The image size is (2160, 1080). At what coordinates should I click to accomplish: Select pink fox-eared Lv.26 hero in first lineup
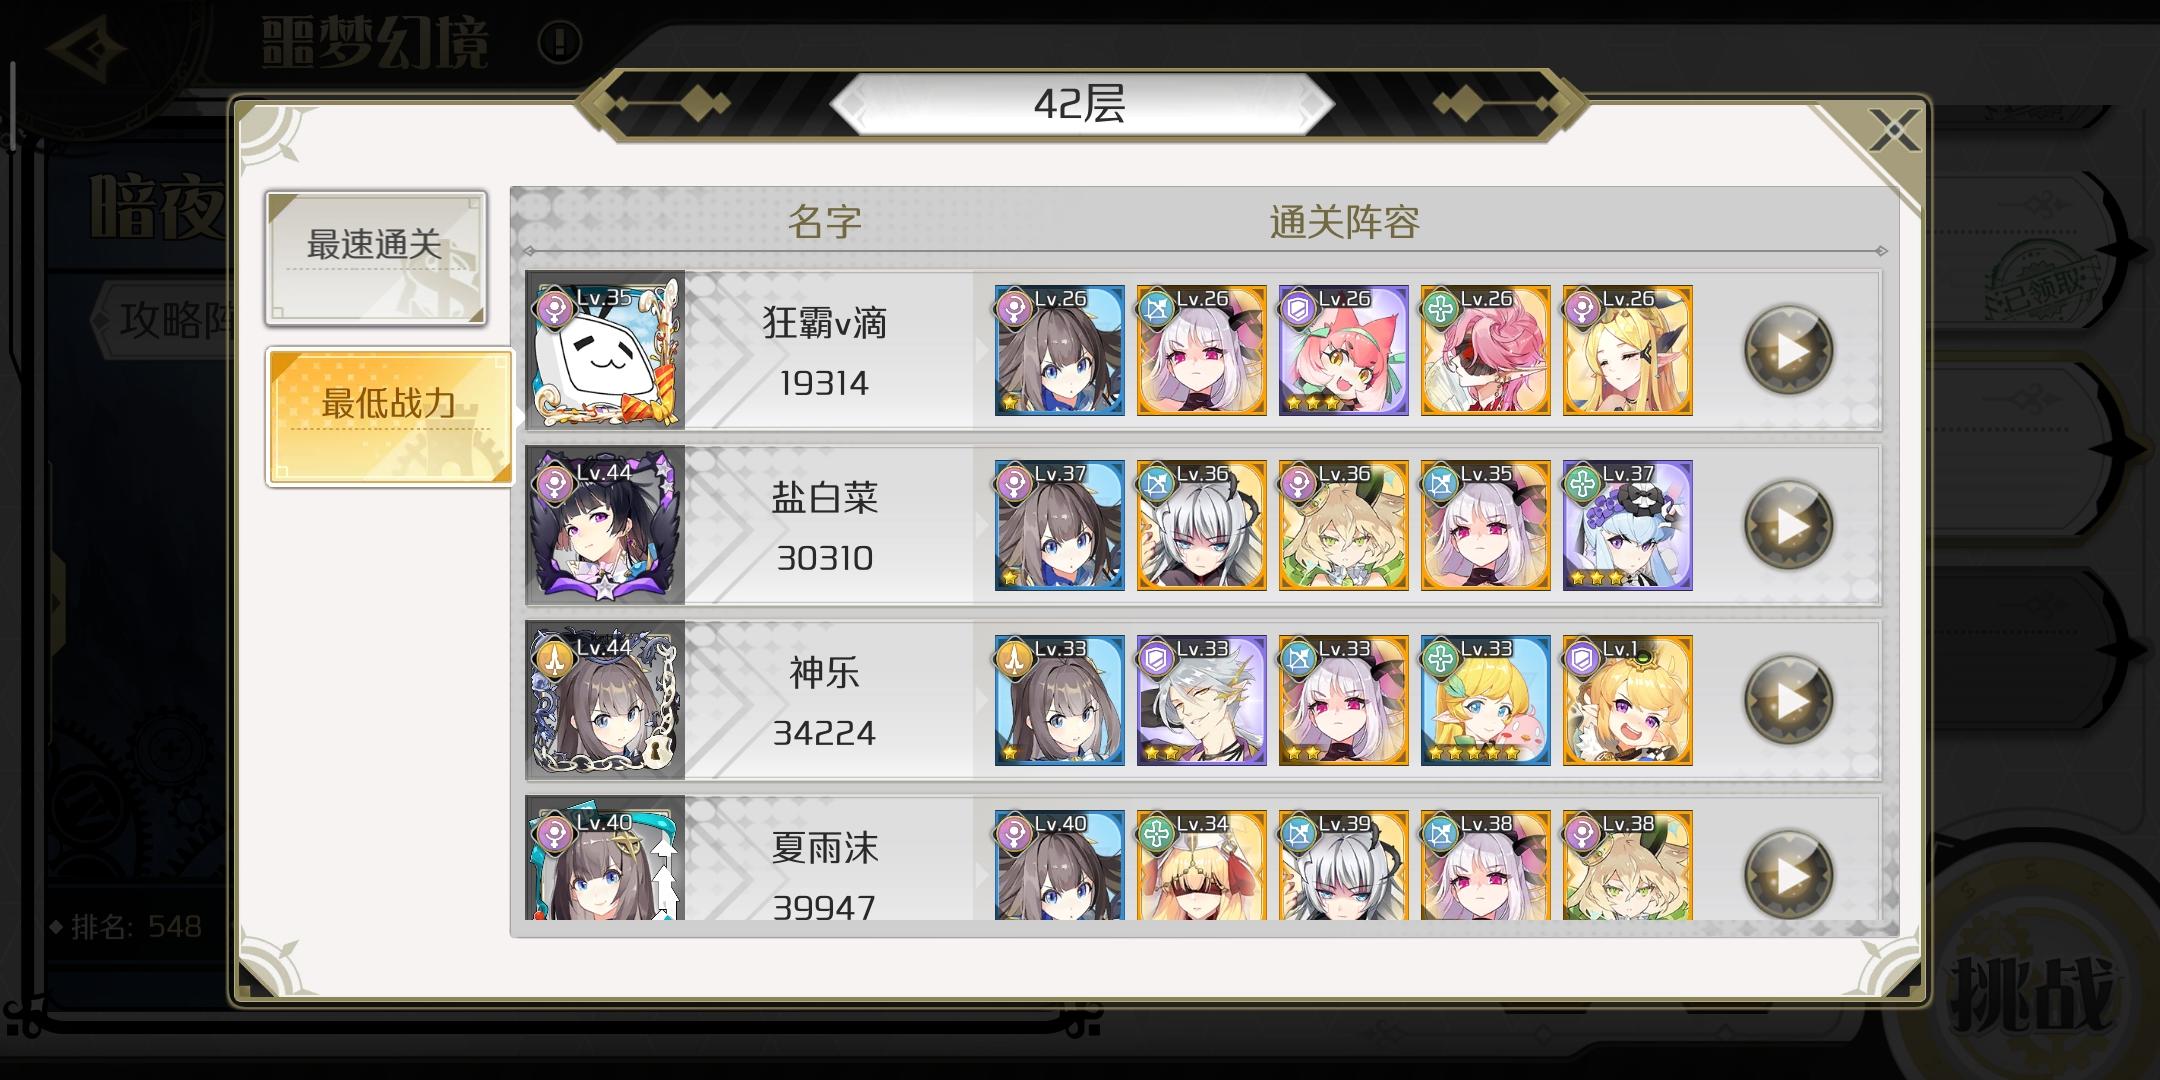(x=1343, y=351)
